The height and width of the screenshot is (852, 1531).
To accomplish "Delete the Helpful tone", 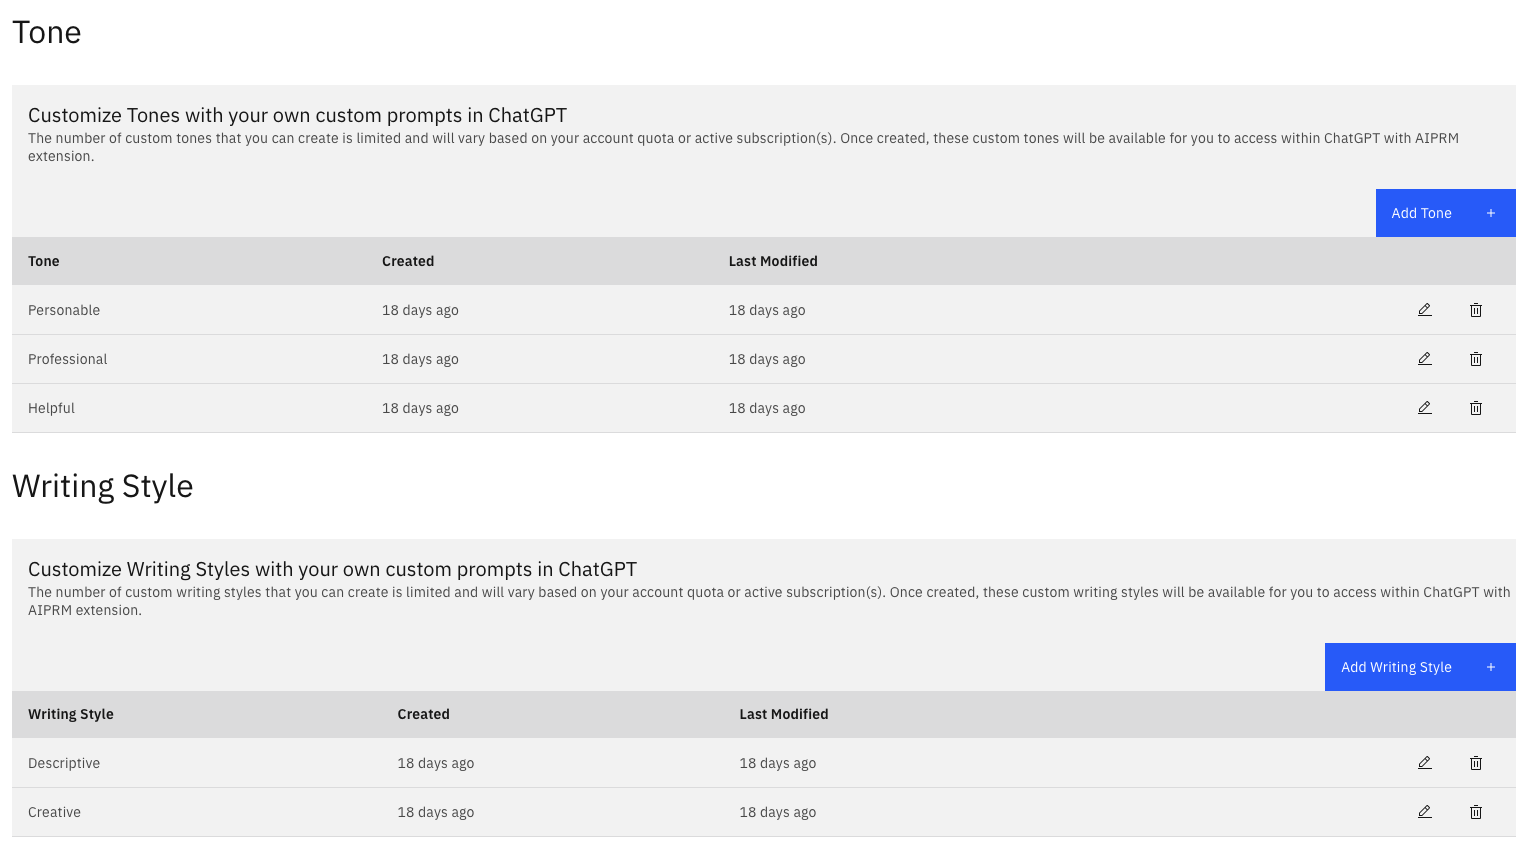I will (1476, 408).
